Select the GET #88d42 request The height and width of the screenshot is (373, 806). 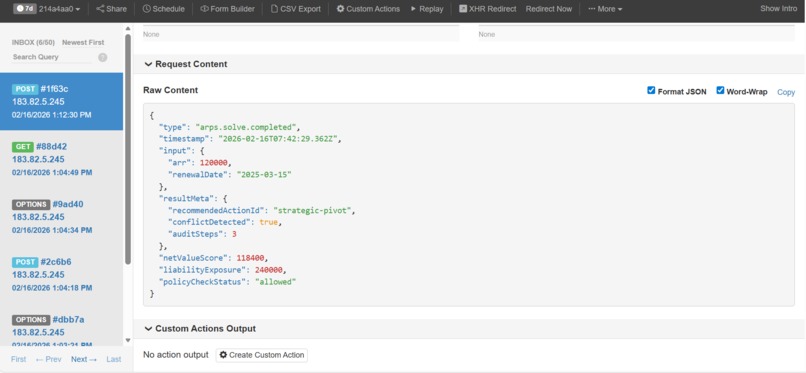[61, 159]
